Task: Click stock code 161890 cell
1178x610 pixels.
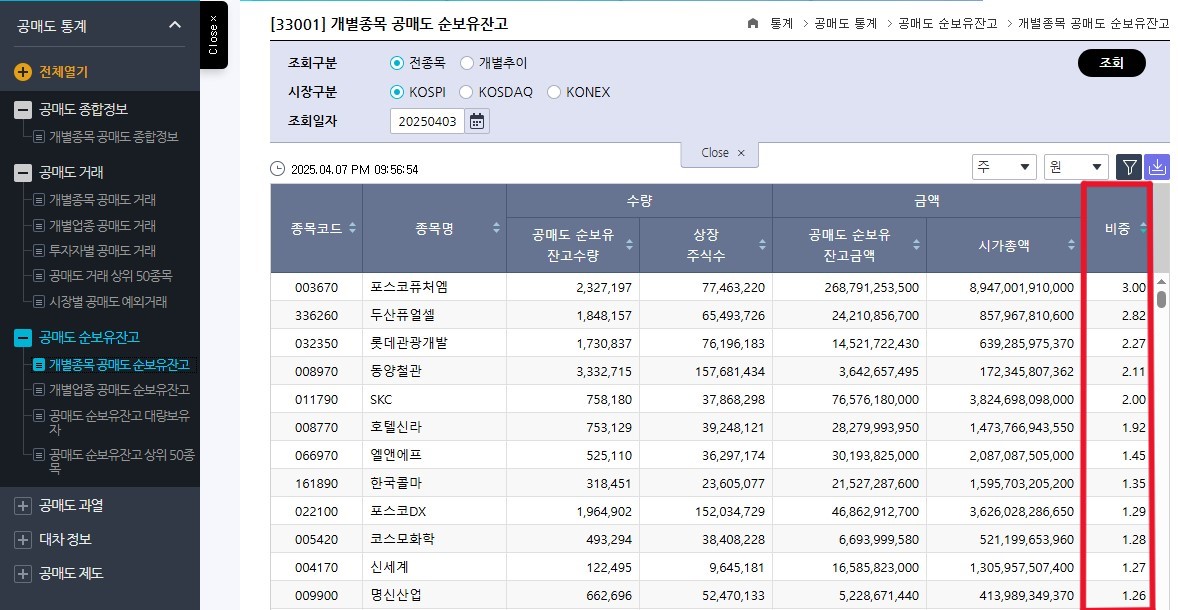Action: 316,483
